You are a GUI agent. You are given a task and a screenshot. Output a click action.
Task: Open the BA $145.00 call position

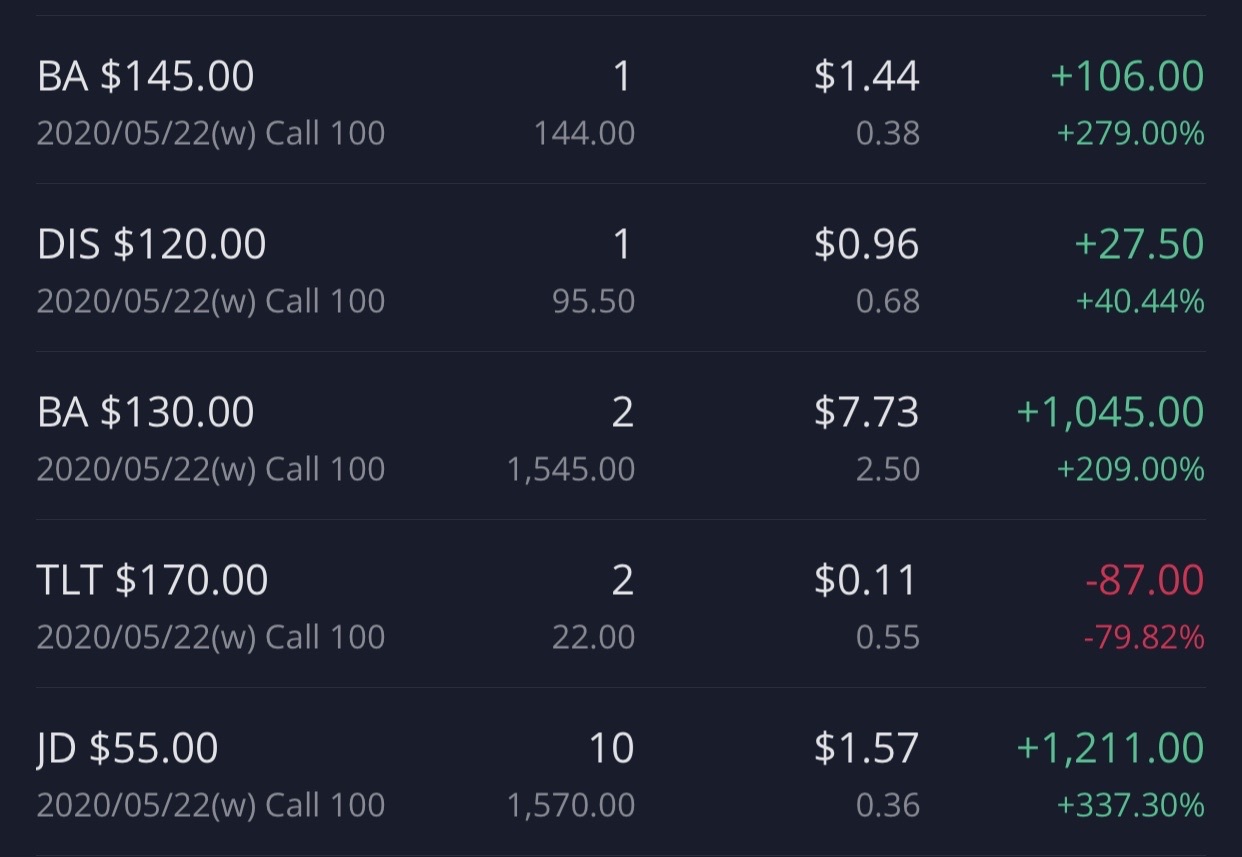pyautogui.click(x=620, y=100)
